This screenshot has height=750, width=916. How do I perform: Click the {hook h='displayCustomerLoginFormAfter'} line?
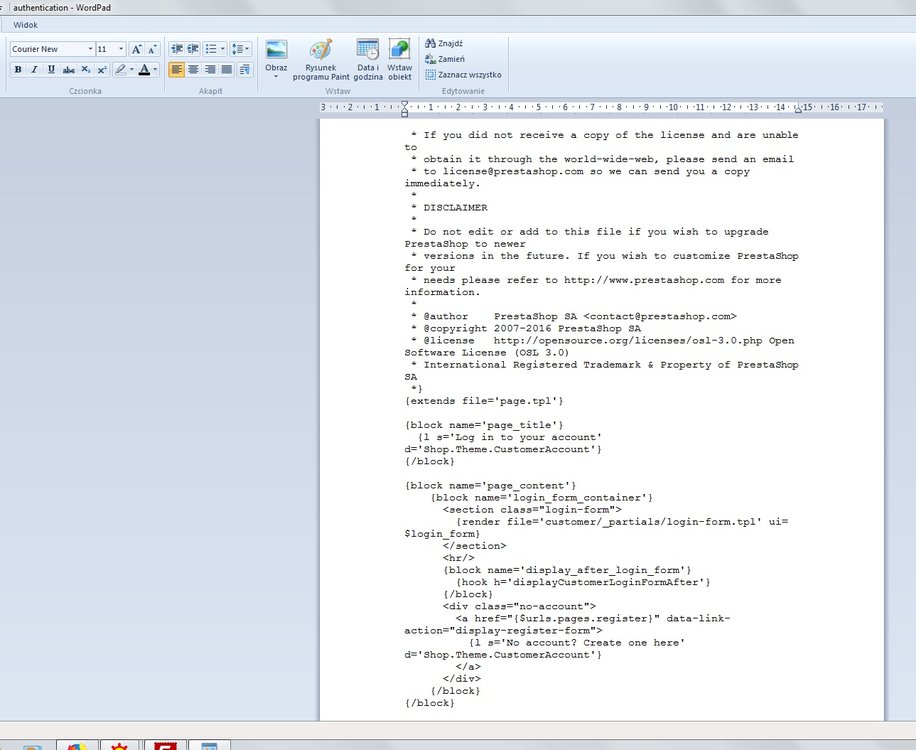(x=583, y=582)
